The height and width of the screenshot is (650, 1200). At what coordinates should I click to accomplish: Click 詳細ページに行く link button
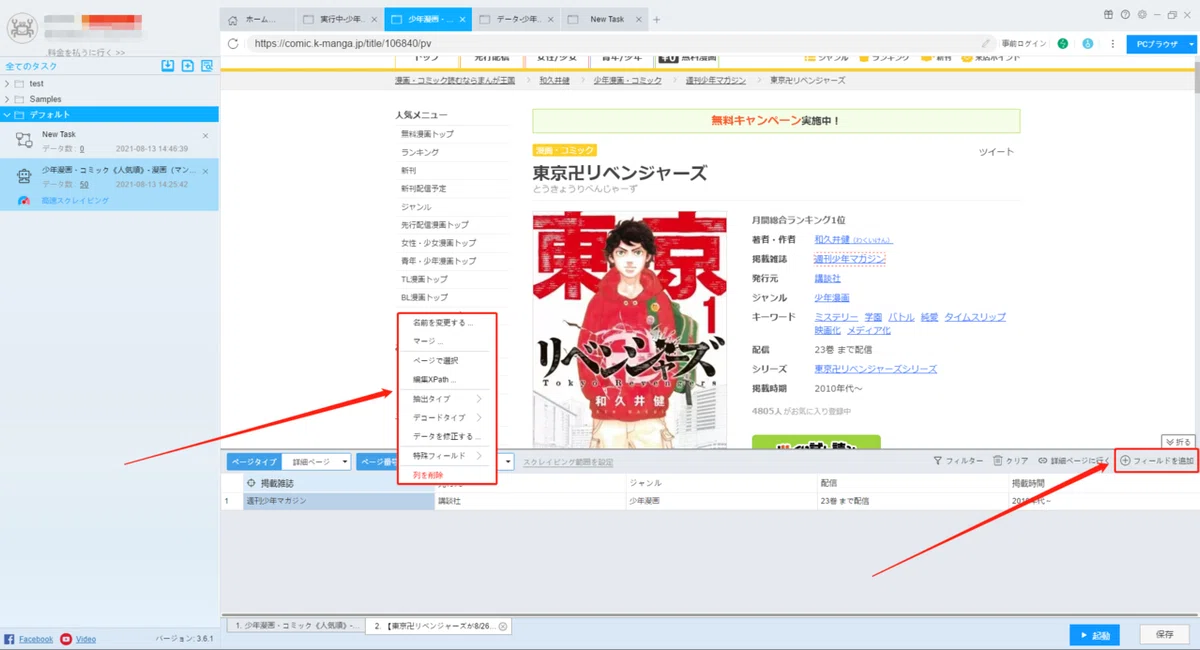[x=1074, y=461]
